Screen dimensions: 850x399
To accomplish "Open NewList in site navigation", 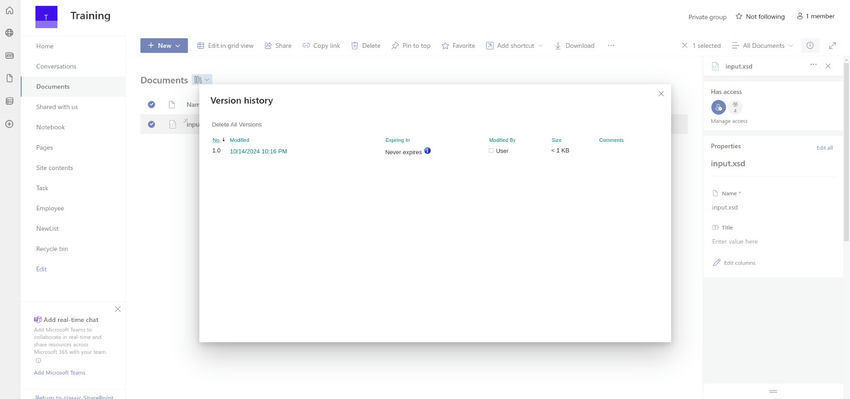I will point(47,229).
